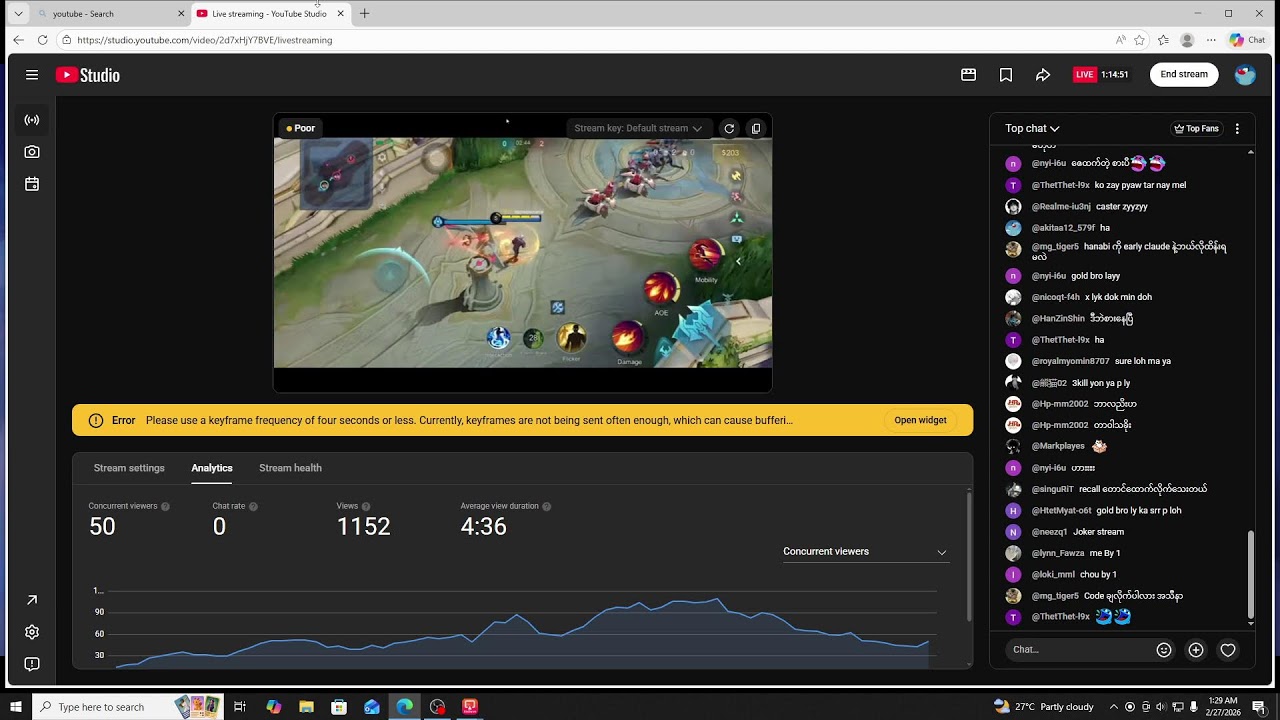The width and height of the screenshot is (1280, 720).
Task: Click the 4:36 average view duration value
Action: point(483,527)
